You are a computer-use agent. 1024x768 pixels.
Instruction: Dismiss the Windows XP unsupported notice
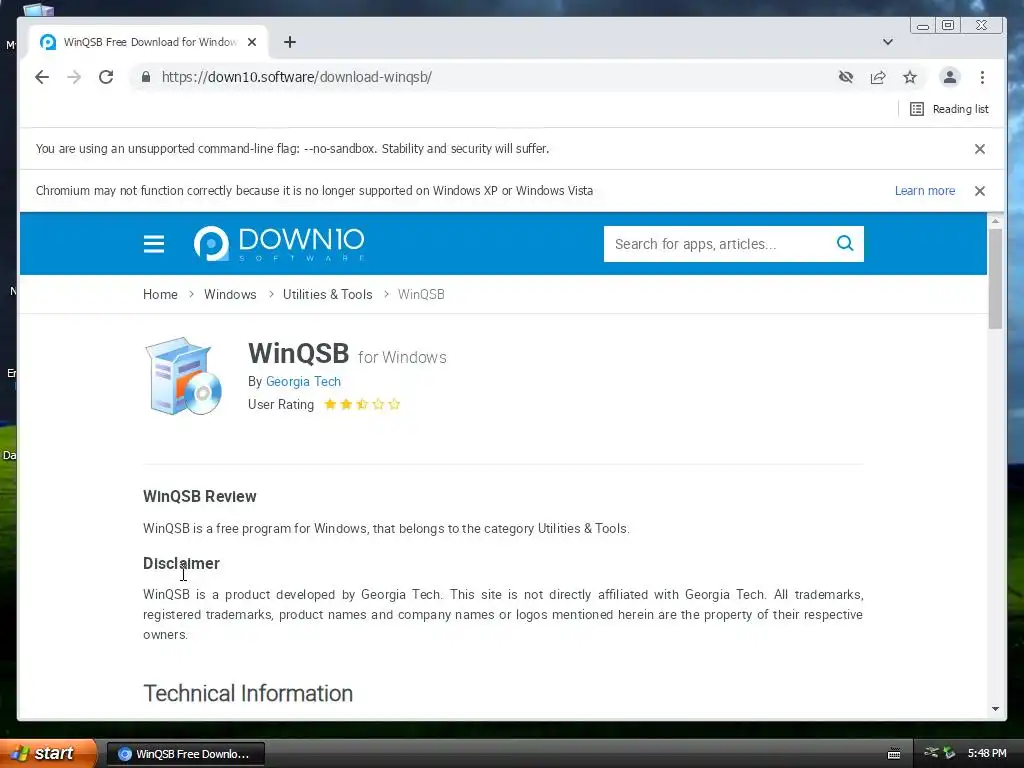(980, 191)
